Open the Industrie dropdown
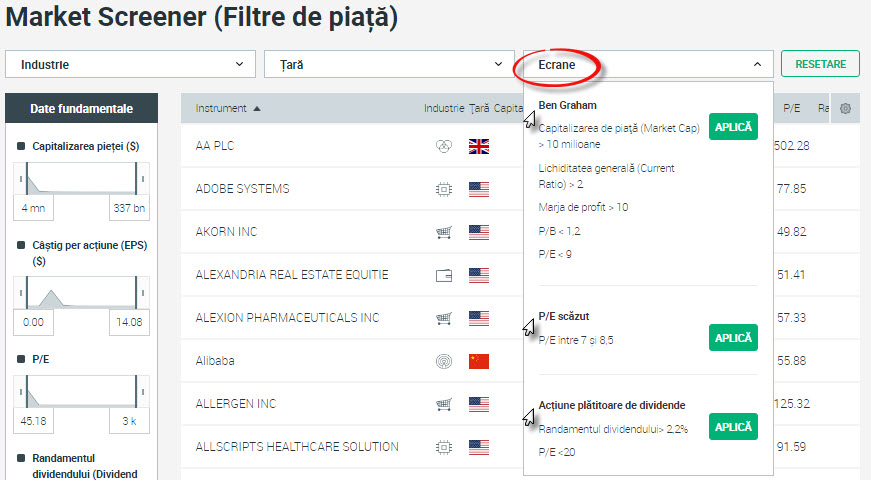This screenshot has height=480, width=871. [130, 64]
